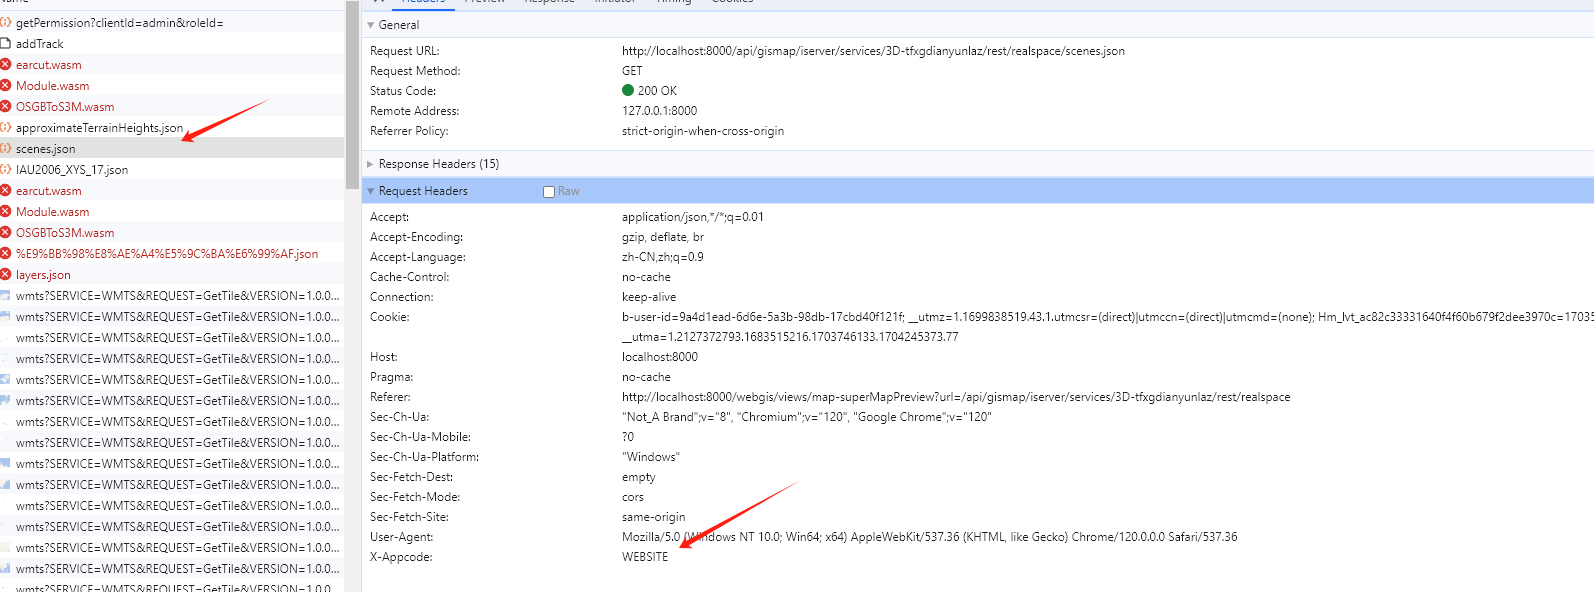Select the IAU2006_XYS_17.json request
The width and height of the screenshot is (1594, 592).
(x=172, y=169)
